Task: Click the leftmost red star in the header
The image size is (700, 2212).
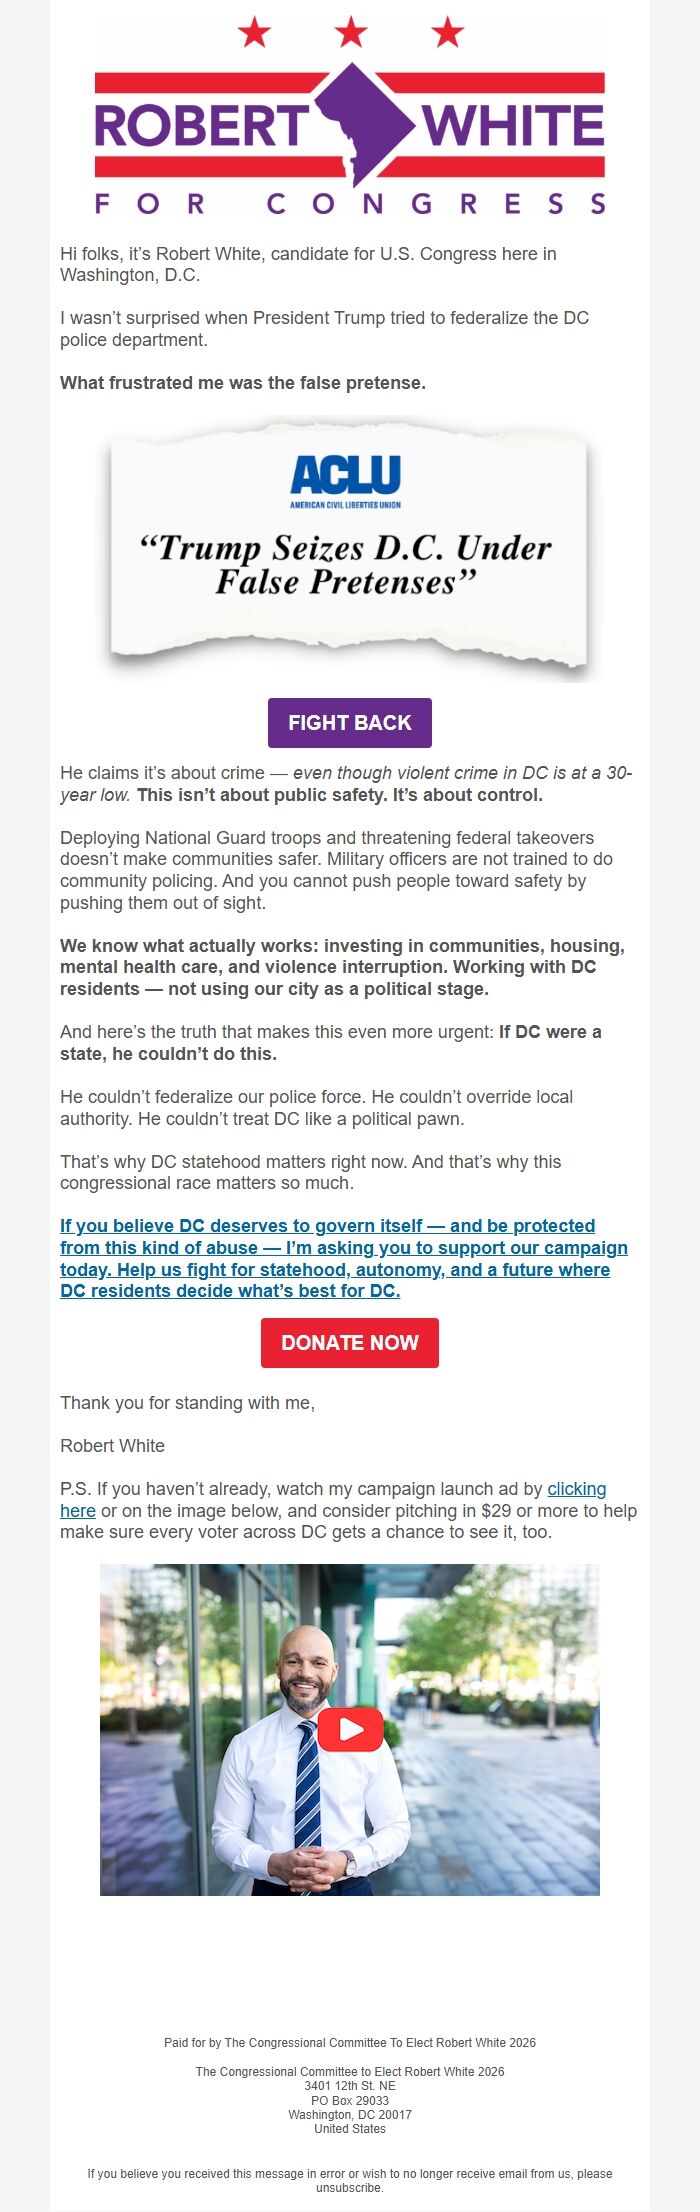Action: click(253, 32)
